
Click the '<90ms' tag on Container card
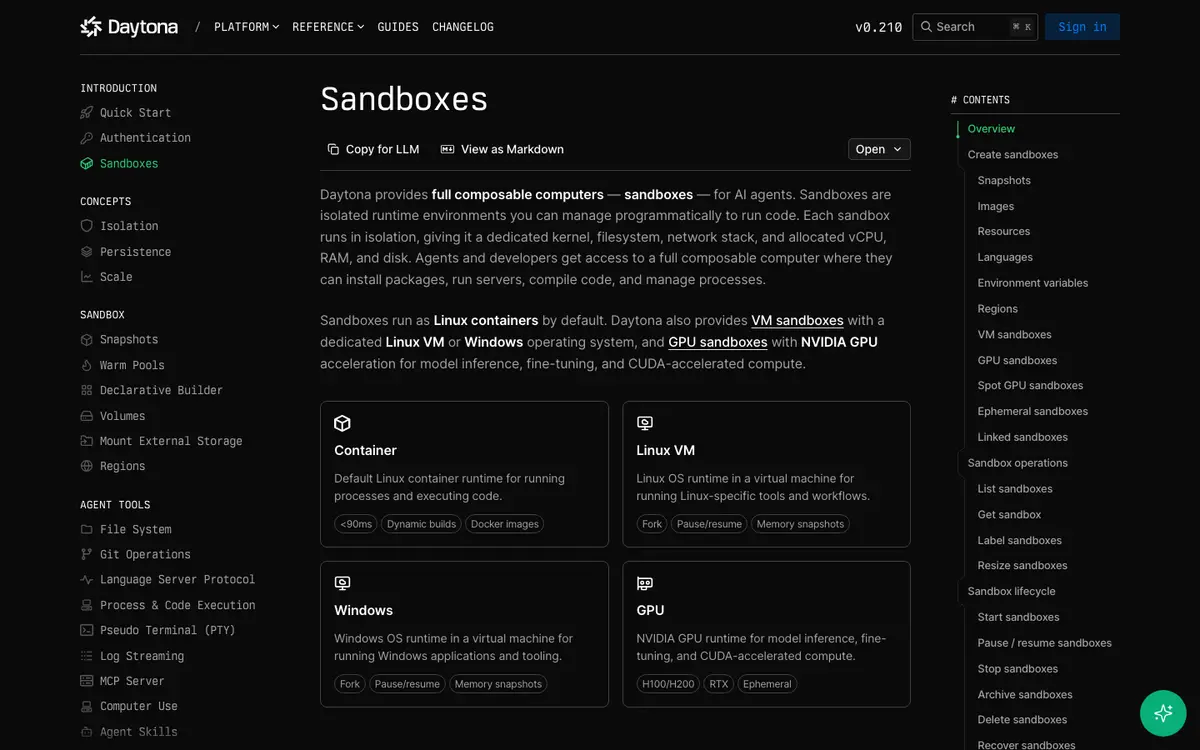coord(356,524)
